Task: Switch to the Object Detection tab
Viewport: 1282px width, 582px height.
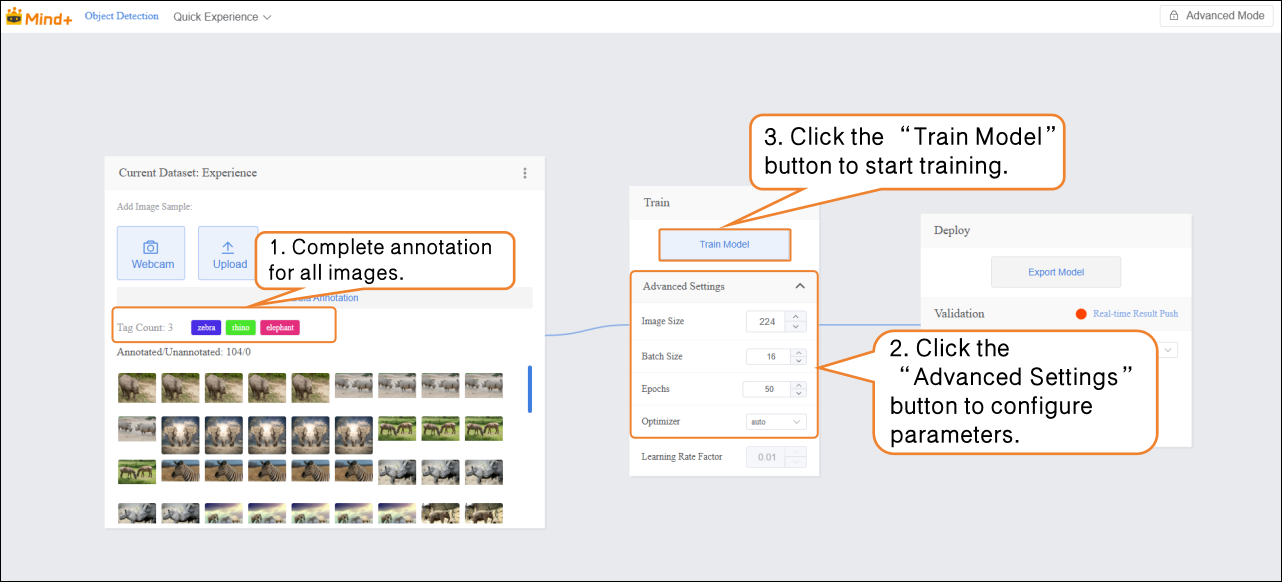Action: 122,17
